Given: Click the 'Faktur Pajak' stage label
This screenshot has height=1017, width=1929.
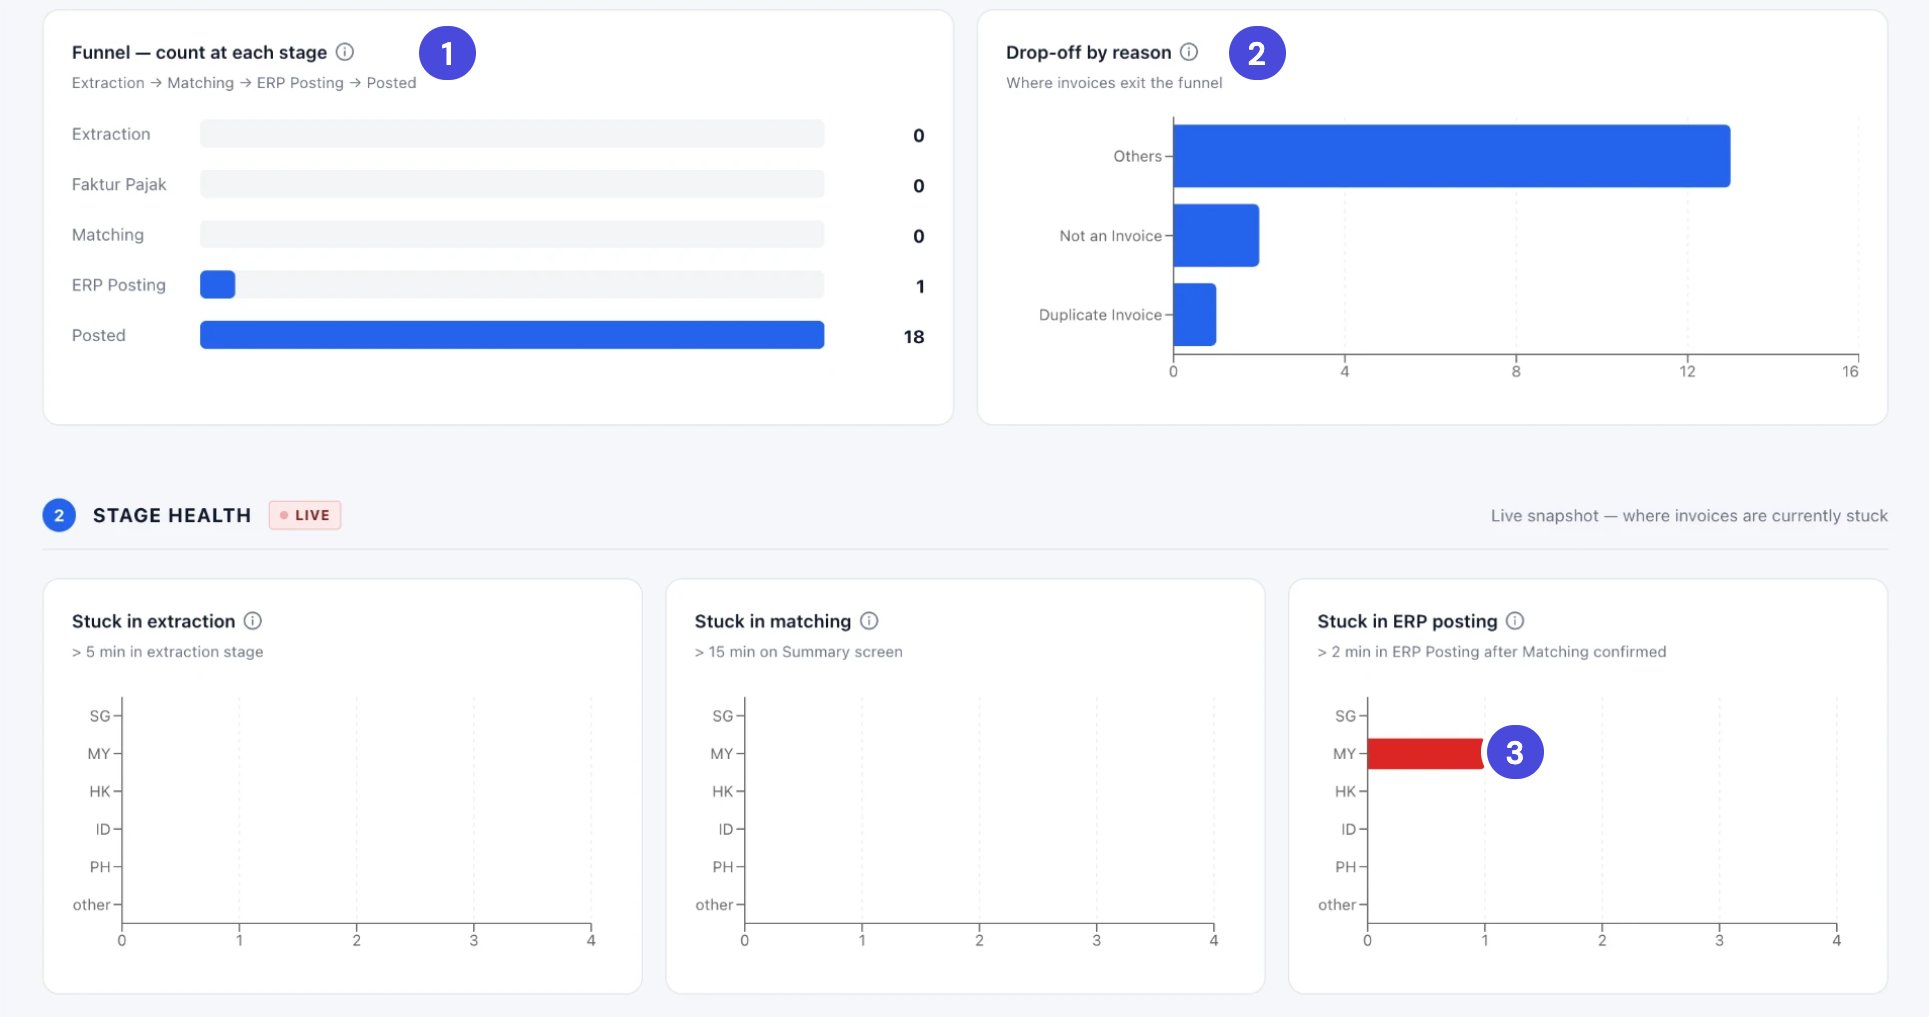Looking at the screenshot, I should pos(119,184).
